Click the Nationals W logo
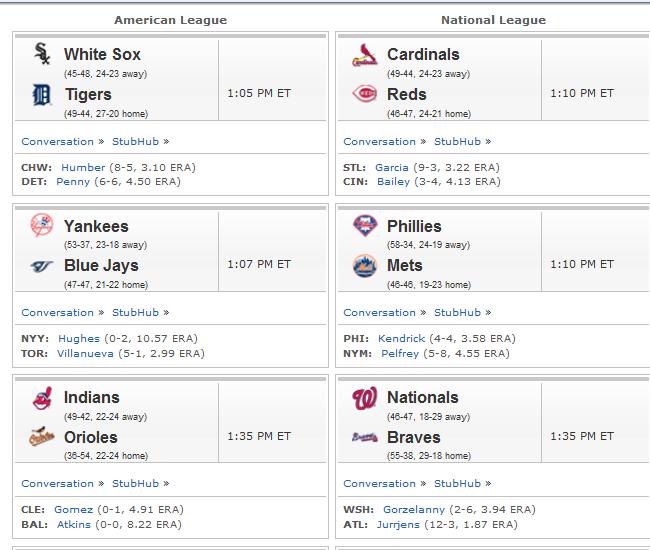Image resolution: width=650 pixels, height=550 pixels. tap(365, 398)
